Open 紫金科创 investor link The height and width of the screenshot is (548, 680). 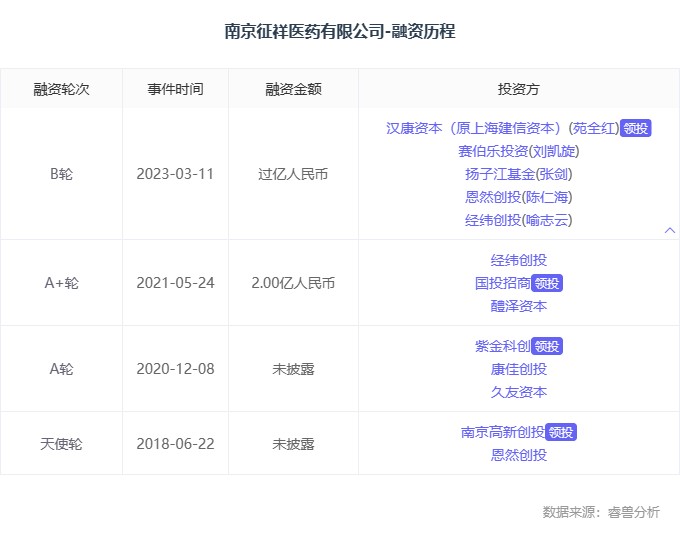pos(503,346)
